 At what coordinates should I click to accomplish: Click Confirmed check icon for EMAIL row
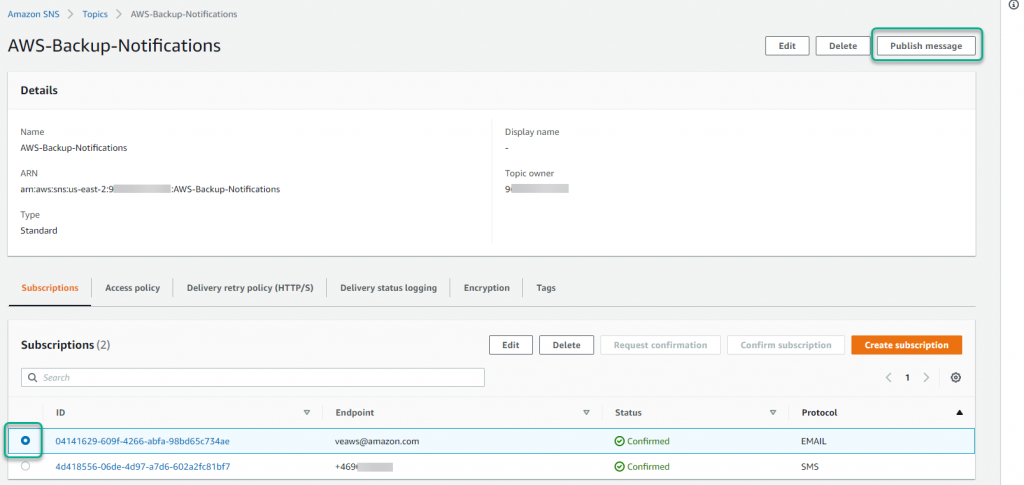(619, 441)
